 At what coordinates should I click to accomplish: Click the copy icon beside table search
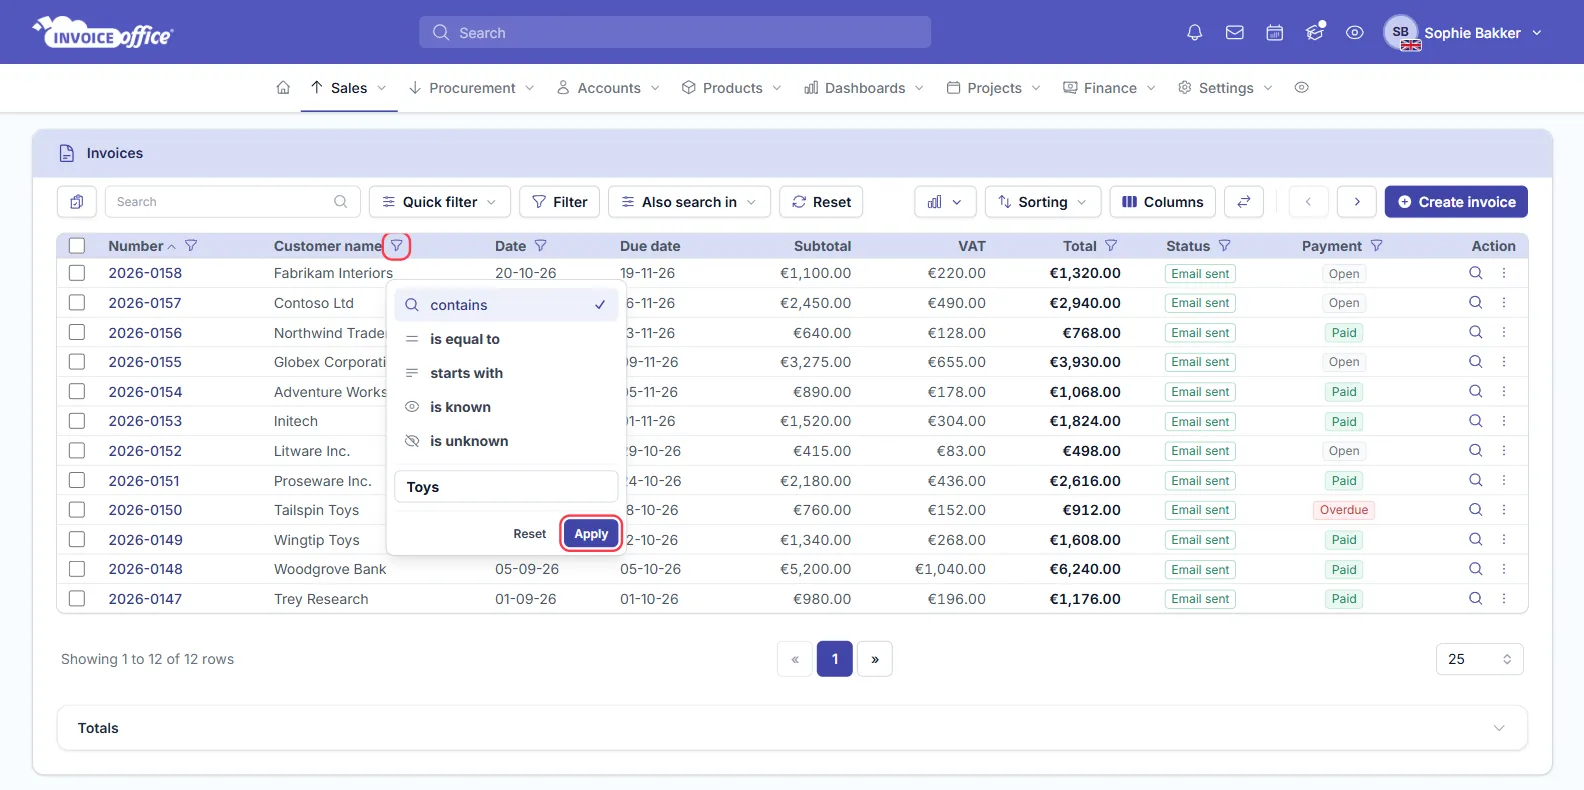[x=77, y=202]
